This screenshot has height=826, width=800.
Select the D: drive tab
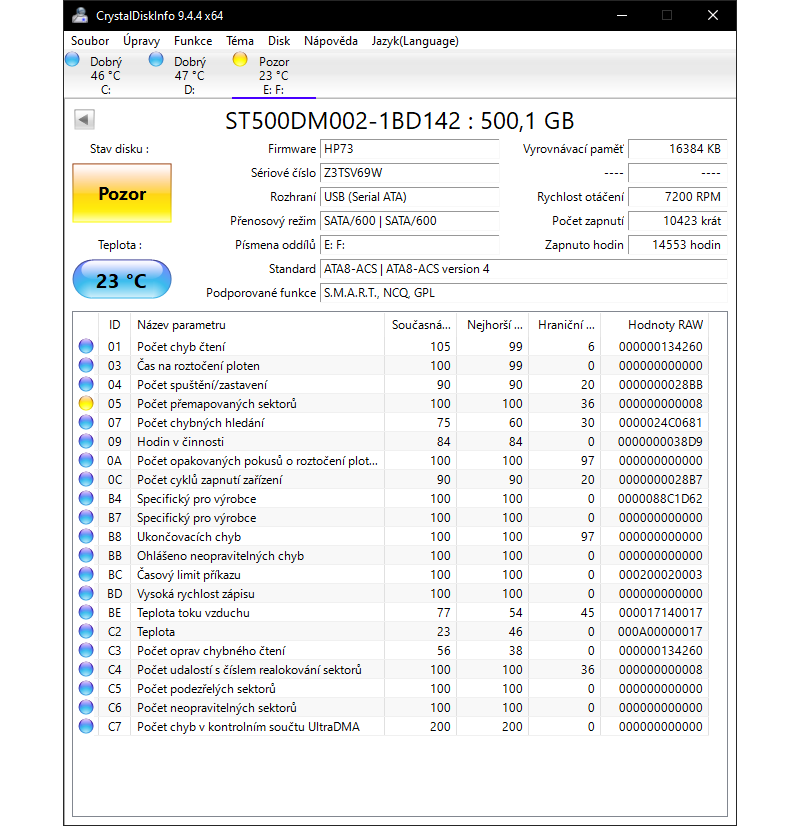(x=190, y=75)
